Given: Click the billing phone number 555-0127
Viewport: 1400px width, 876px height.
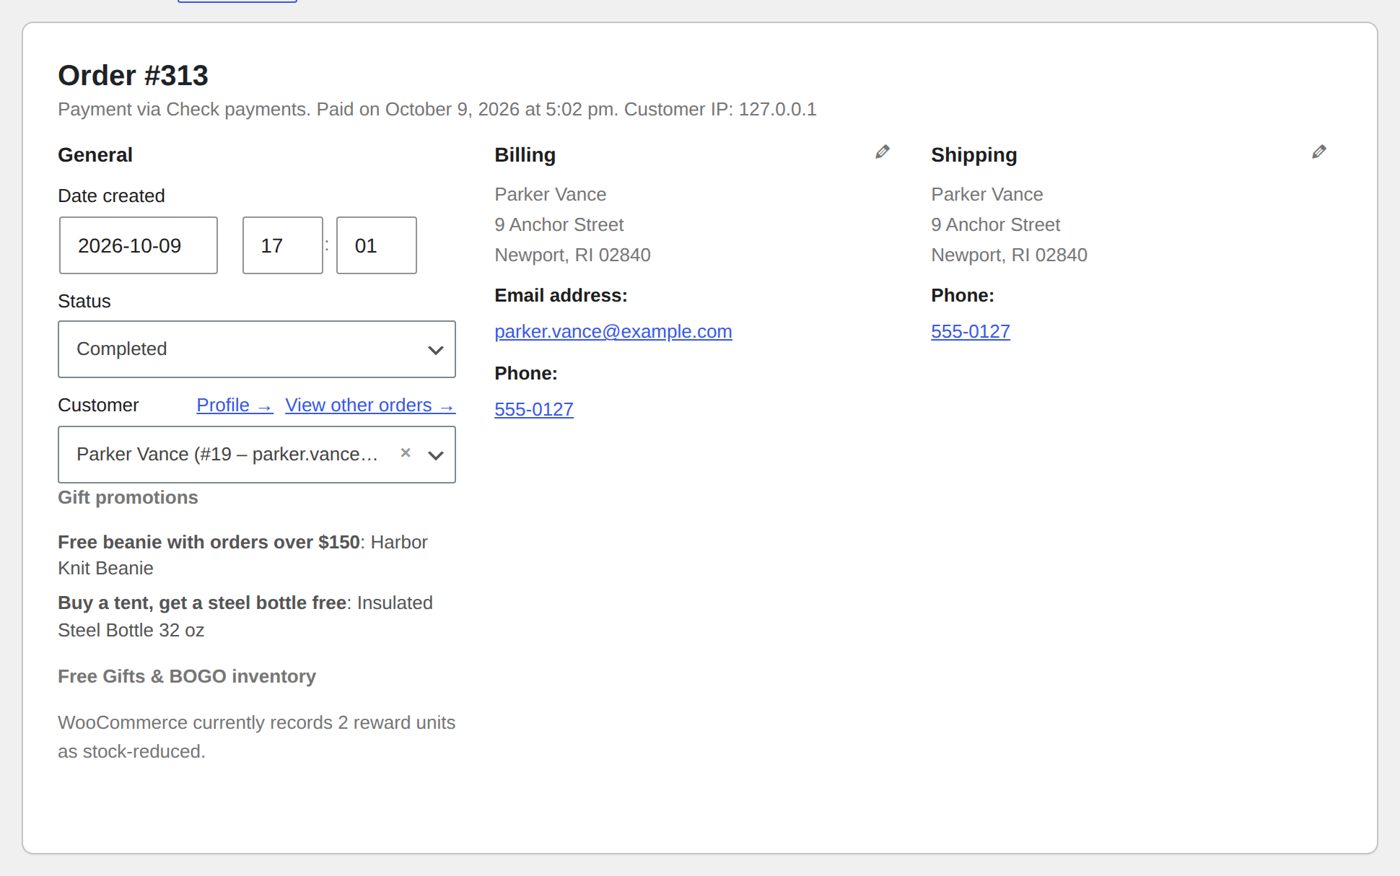Looking at the screenshot, I should pyautogui.click(x=534, y=409).
